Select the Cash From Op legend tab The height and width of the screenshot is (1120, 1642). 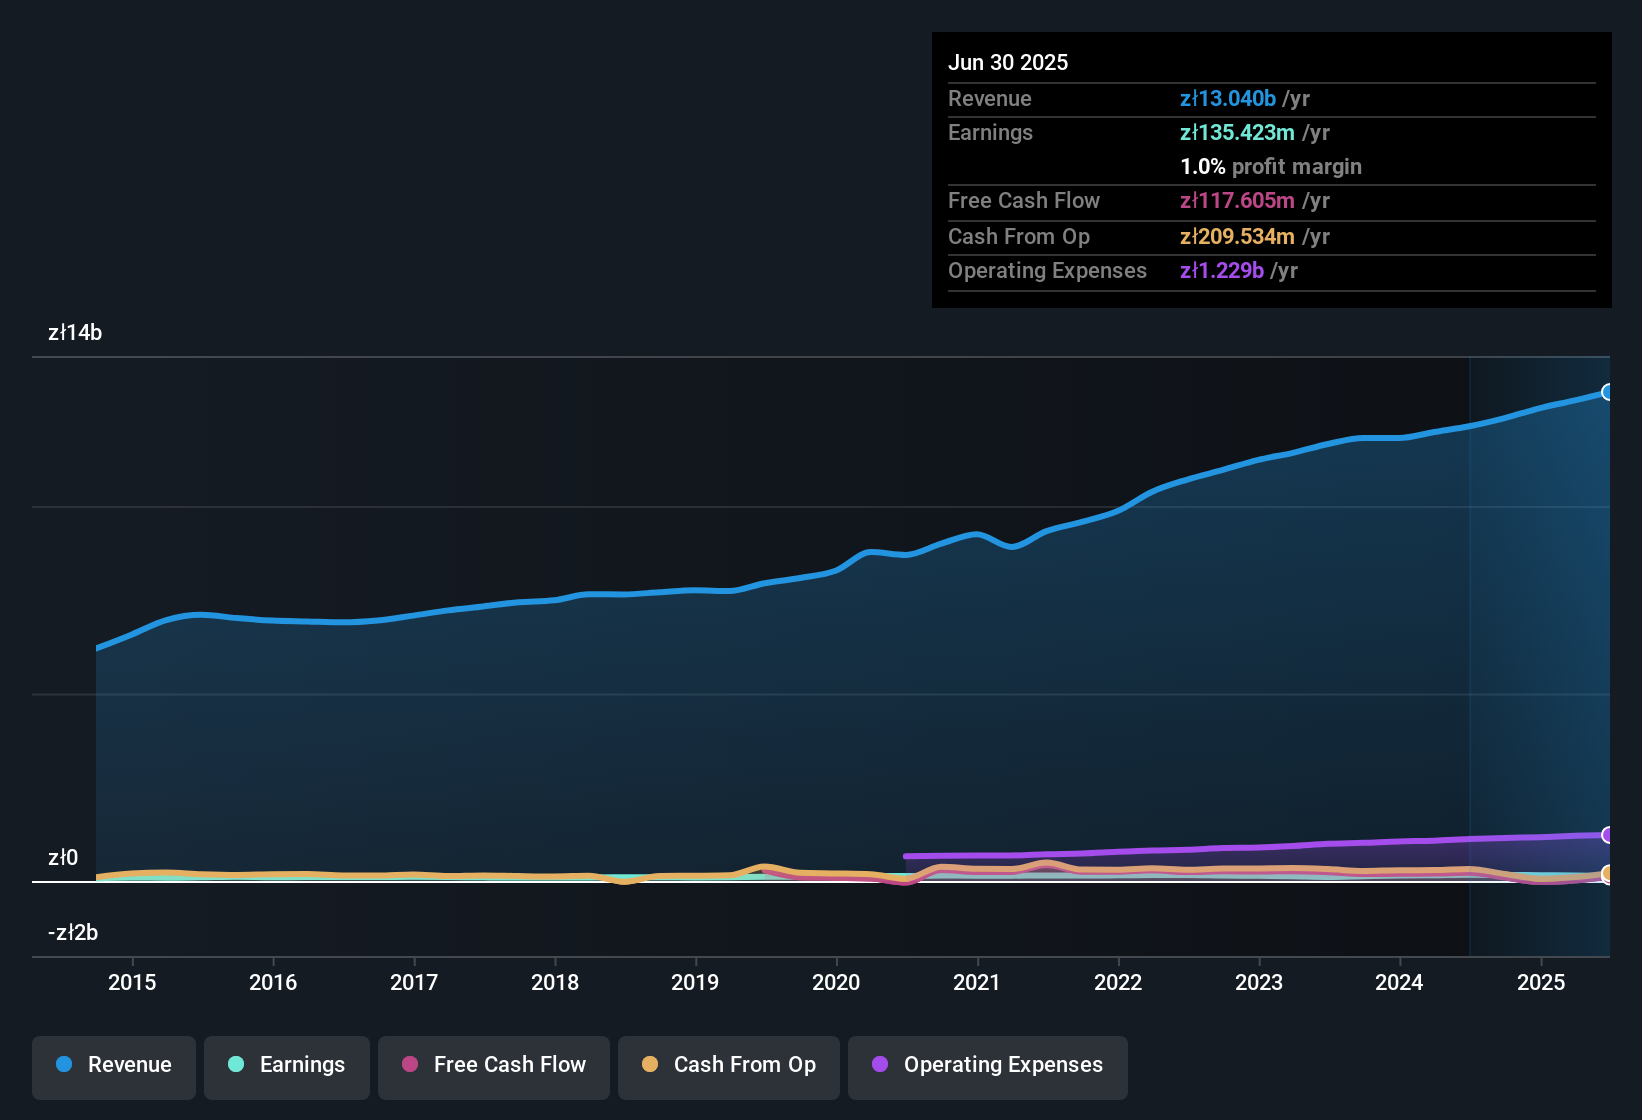coord(728,1065)
